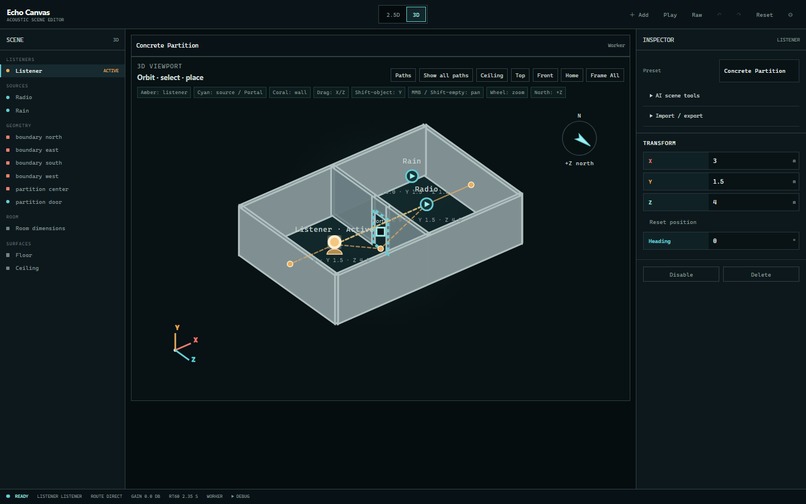
Task: Click Reset position link
Action: tap(673, 222)
